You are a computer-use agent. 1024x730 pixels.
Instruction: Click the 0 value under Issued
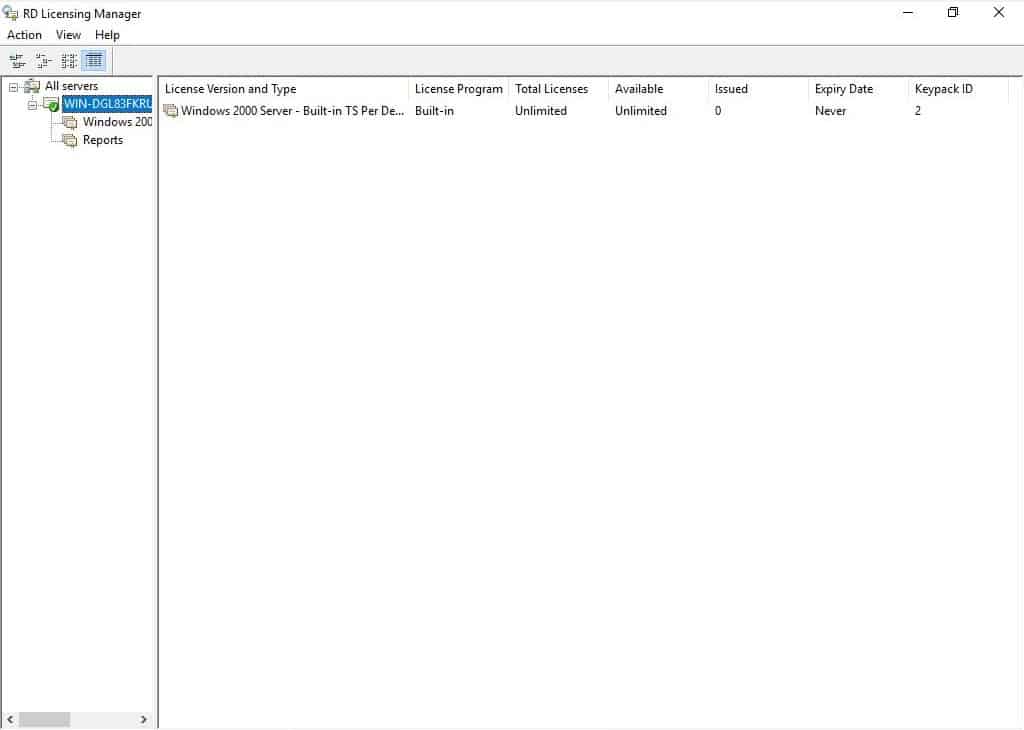pos(718,111)
